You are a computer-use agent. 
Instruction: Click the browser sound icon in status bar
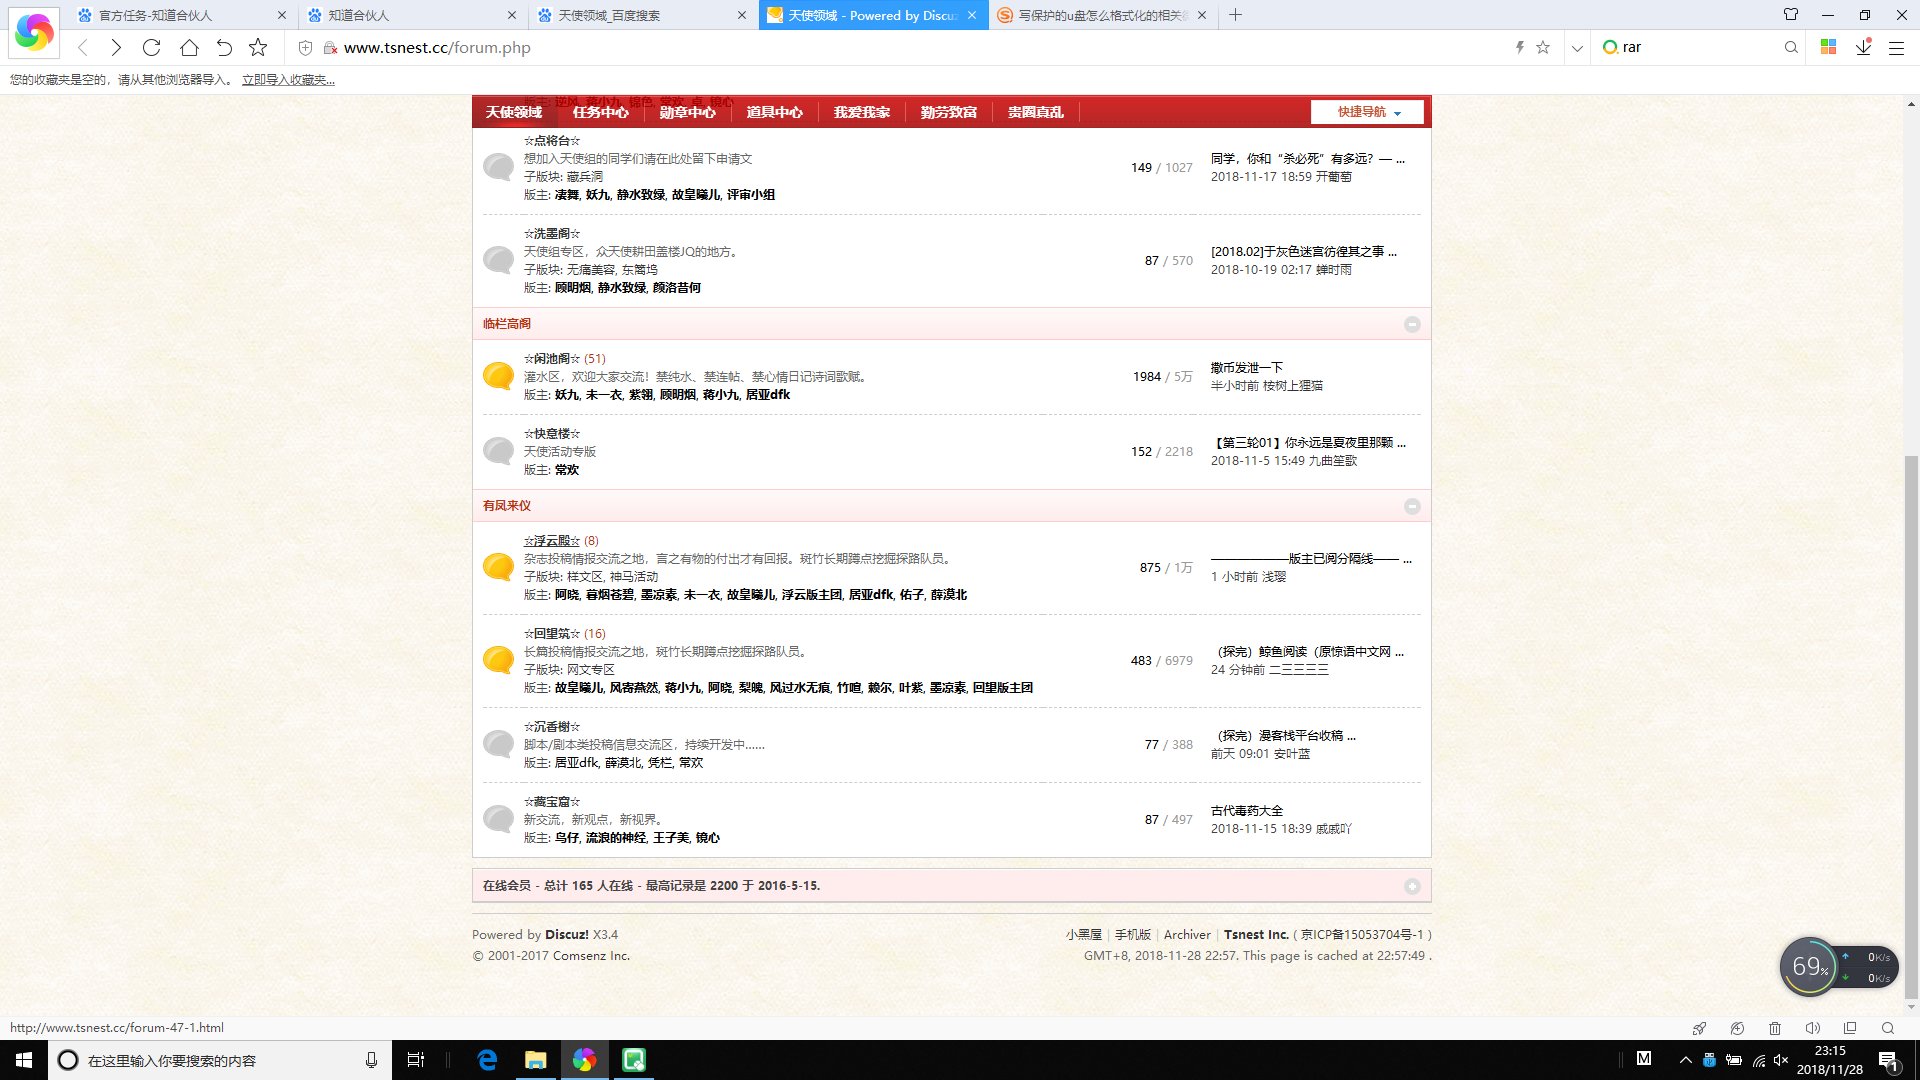tap(1812, 1028)
